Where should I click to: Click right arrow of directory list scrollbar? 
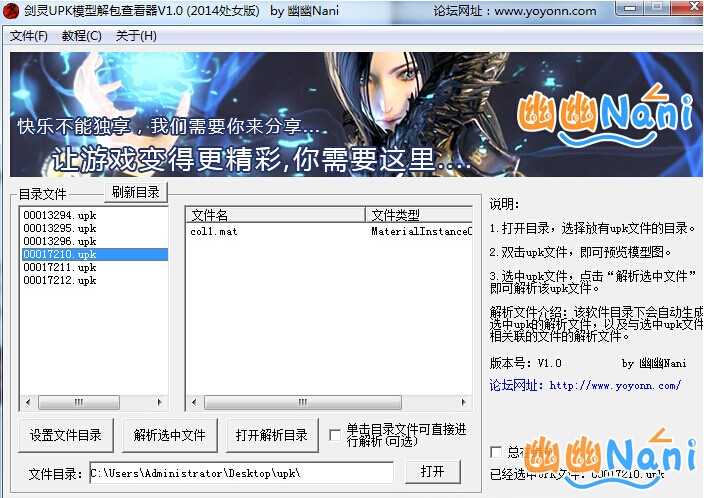pos(159,402)
